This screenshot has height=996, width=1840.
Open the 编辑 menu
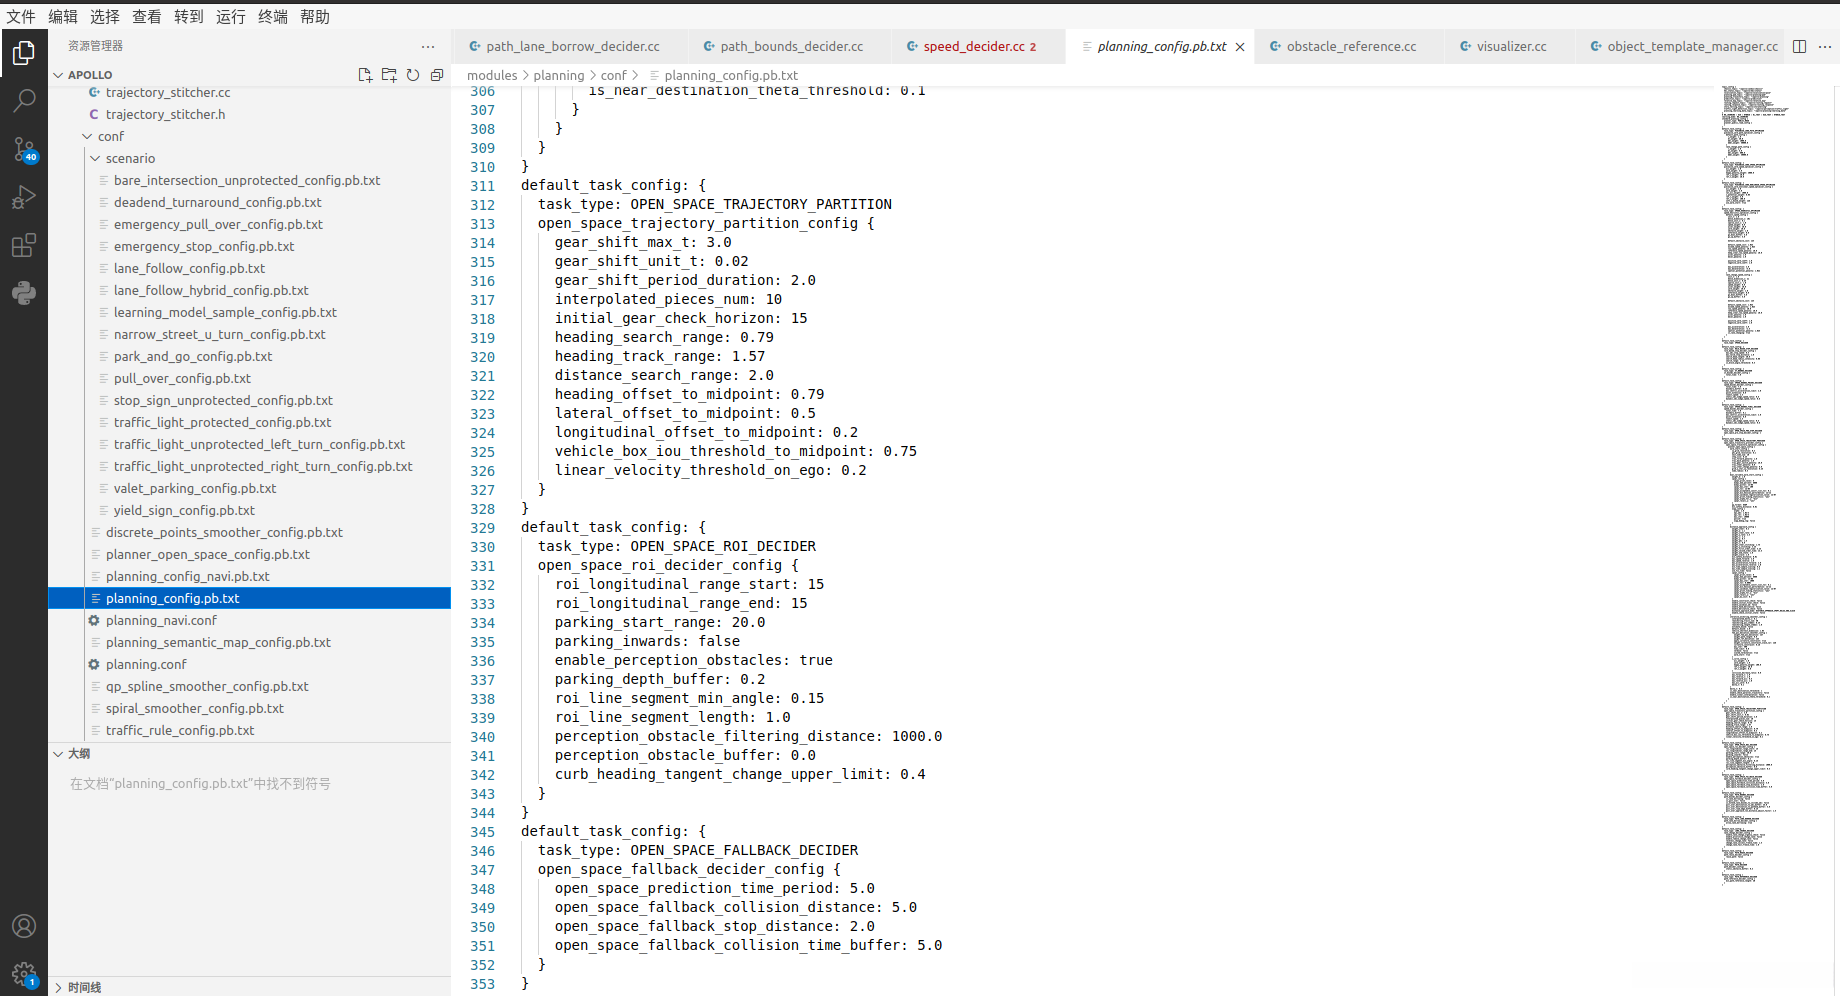(63, 17)
